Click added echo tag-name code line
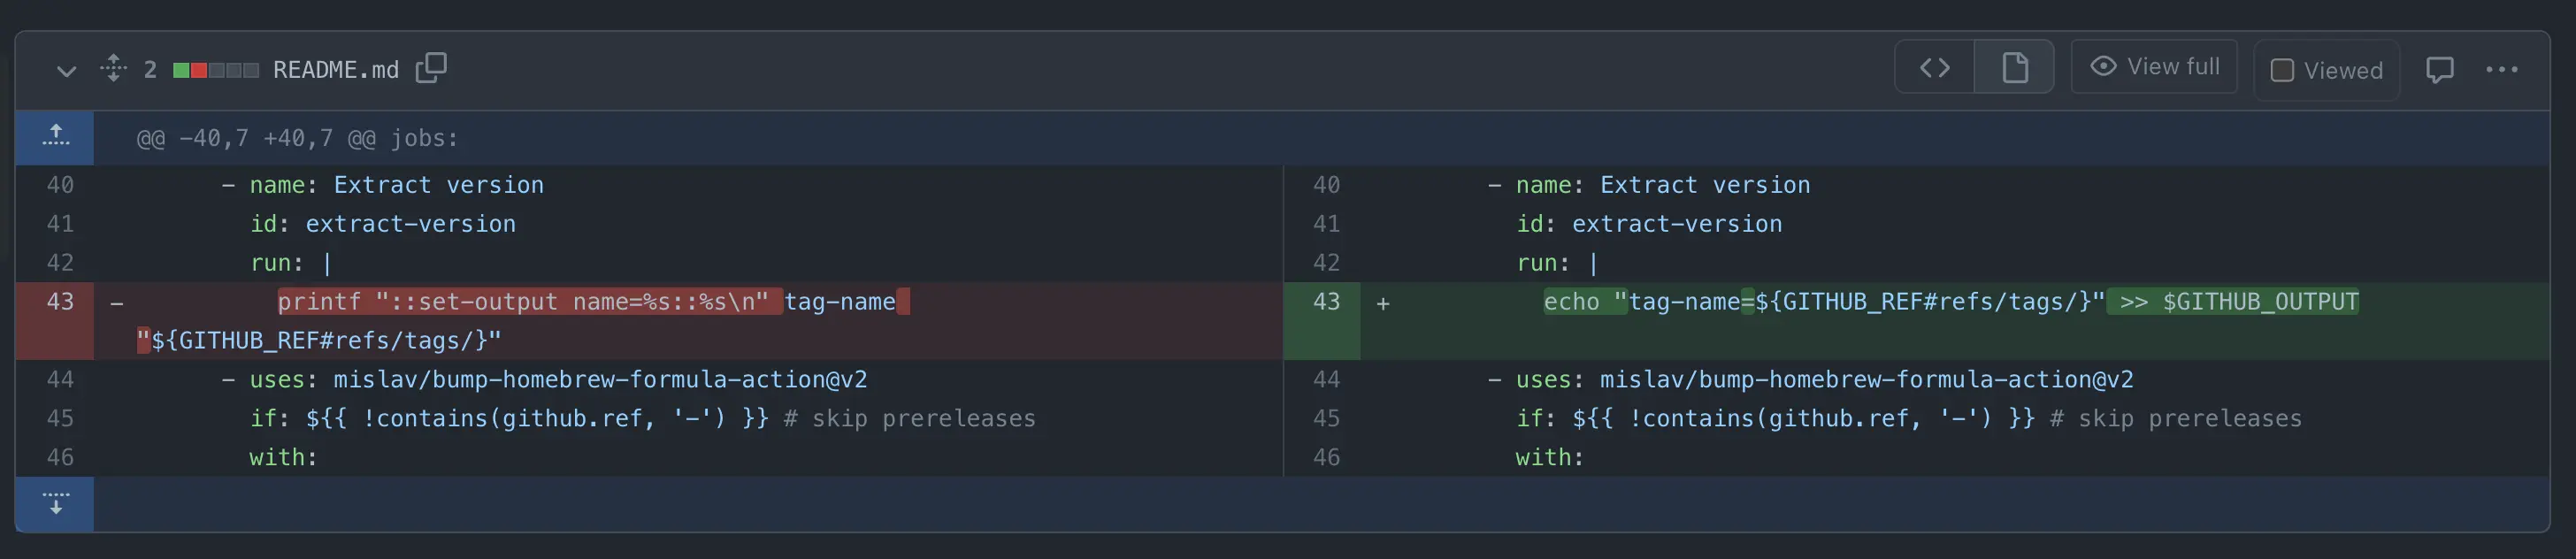Screen dimensions: 2576x559 [1951, 301]
